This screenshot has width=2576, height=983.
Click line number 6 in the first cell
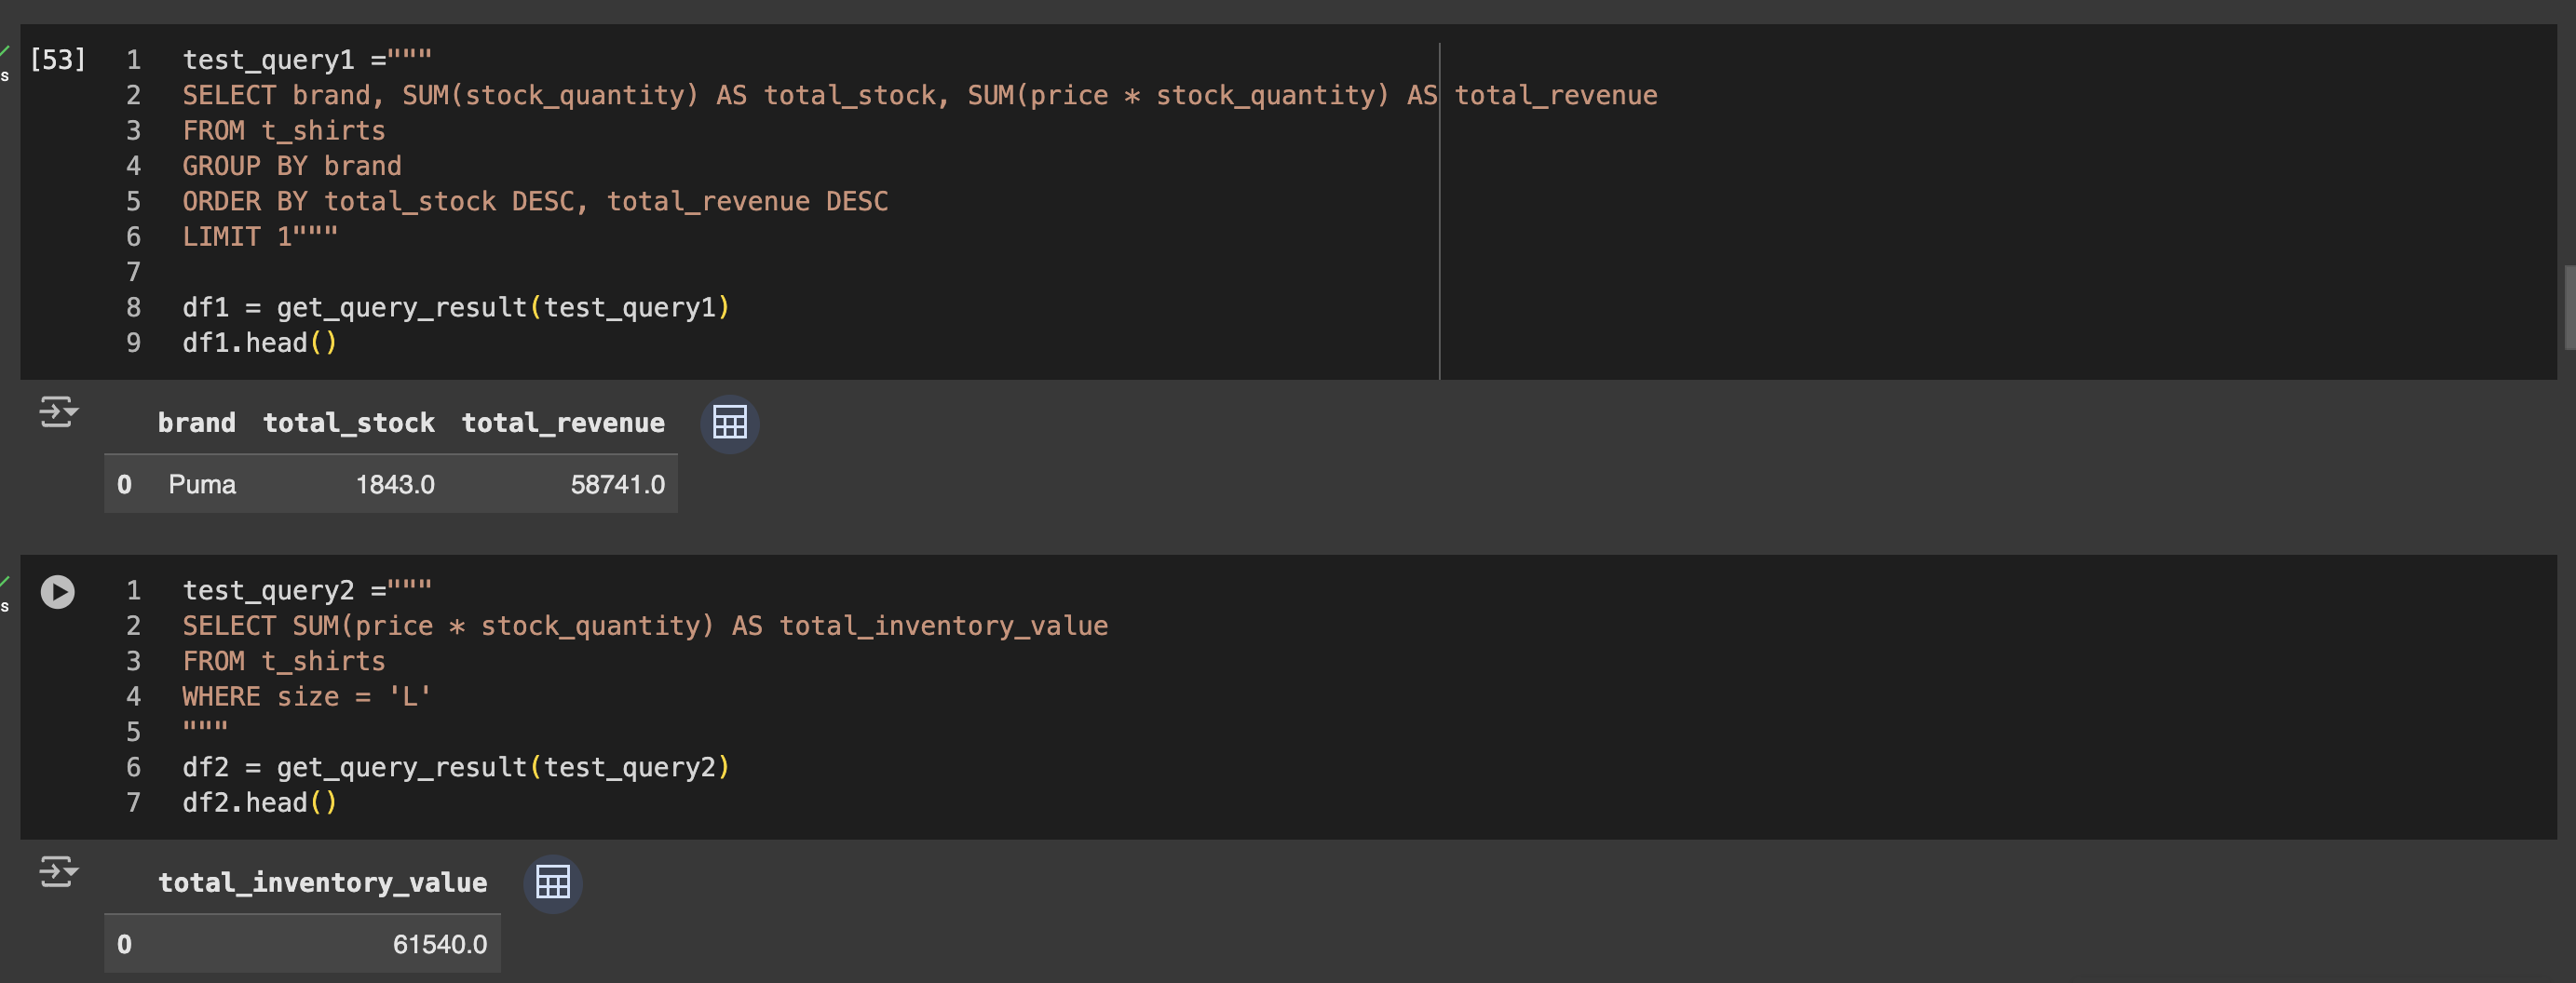click(x=132, y=236)
